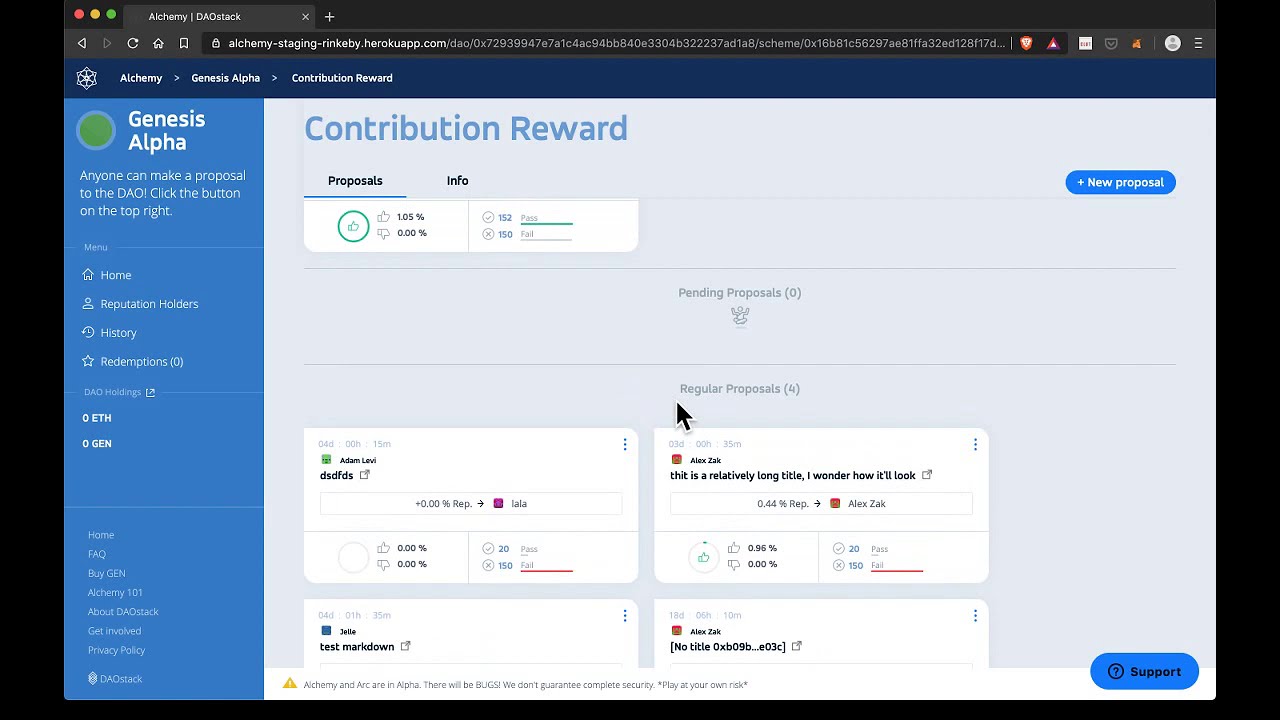The image size is (1280, 720).
Task: Vote thumbs up on Alex Zak's long title proposal
Action: tap(734, 548)
